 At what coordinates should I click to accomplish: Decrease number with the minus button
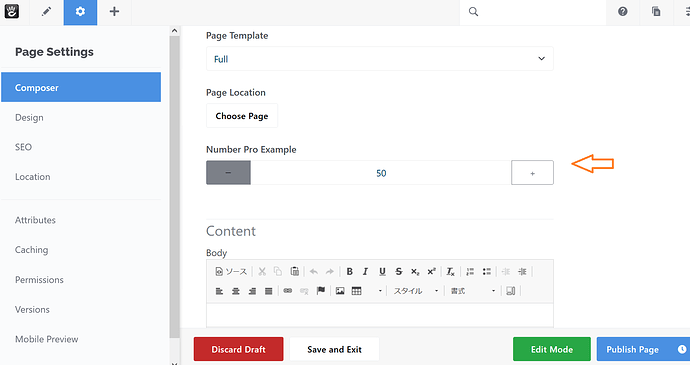tap(228, 173)
